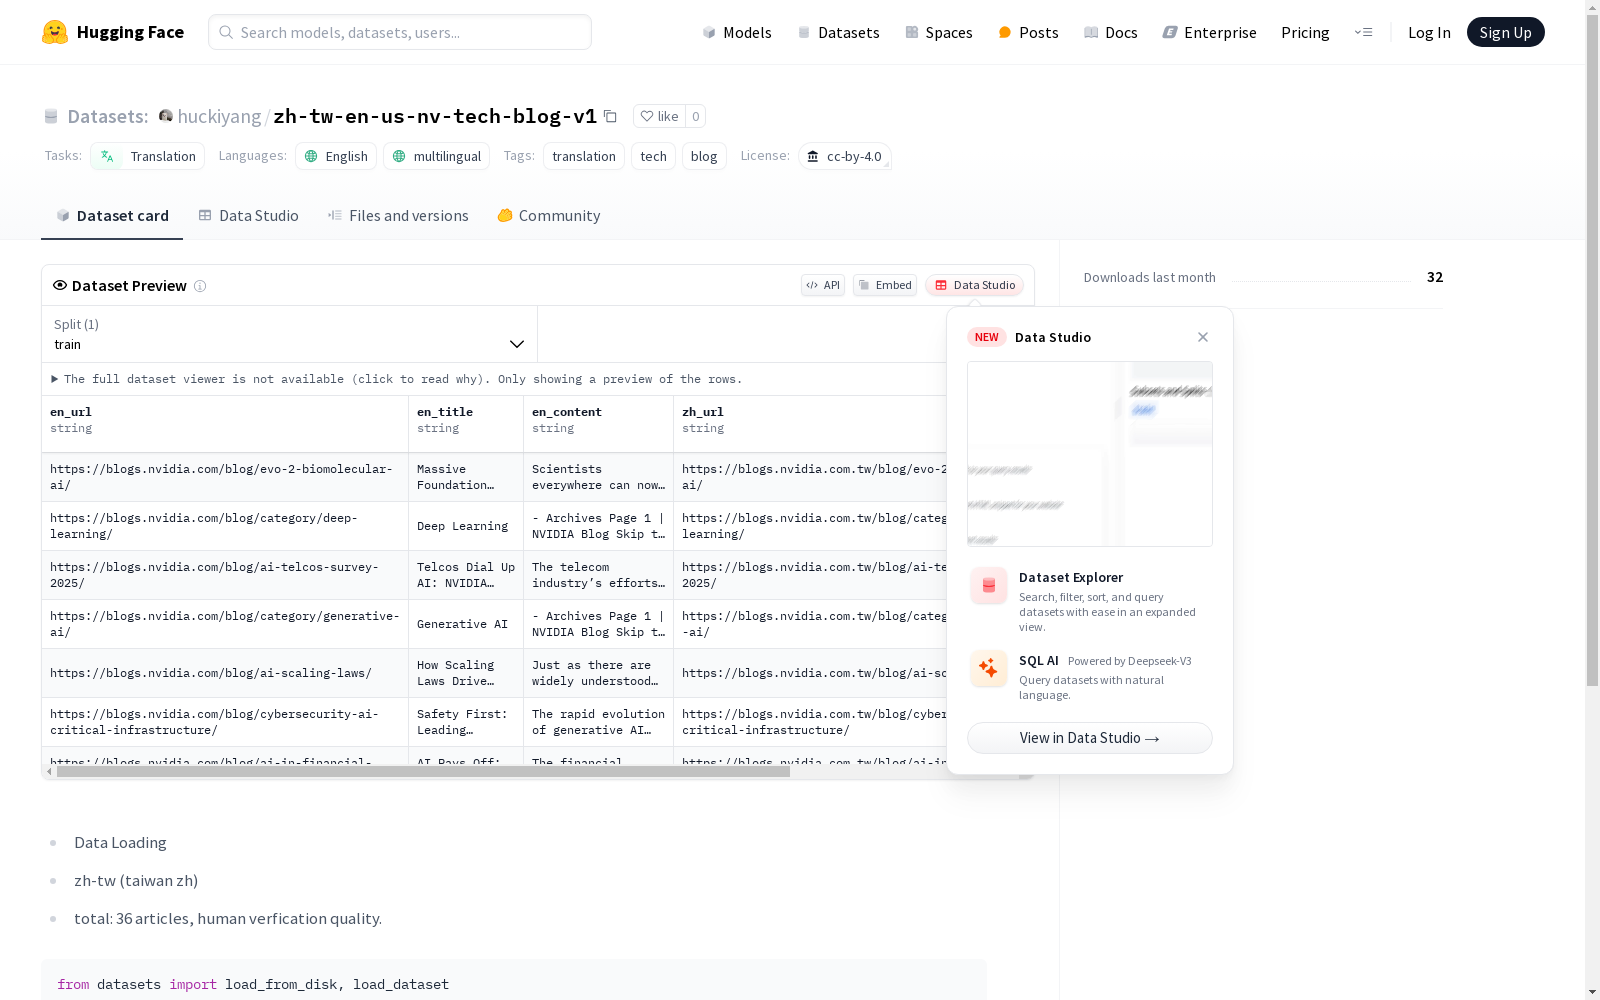This screenshot has width=1600, height=1000.
Task: Click the Sign Up button
Action: 1505,32
